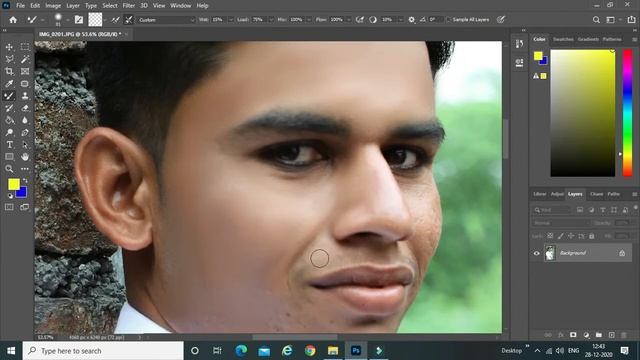Image resolution: width=640 pixels, height=360 pixels.
Task: Open the brush smoothing gear options
Action: click(411, 20)
